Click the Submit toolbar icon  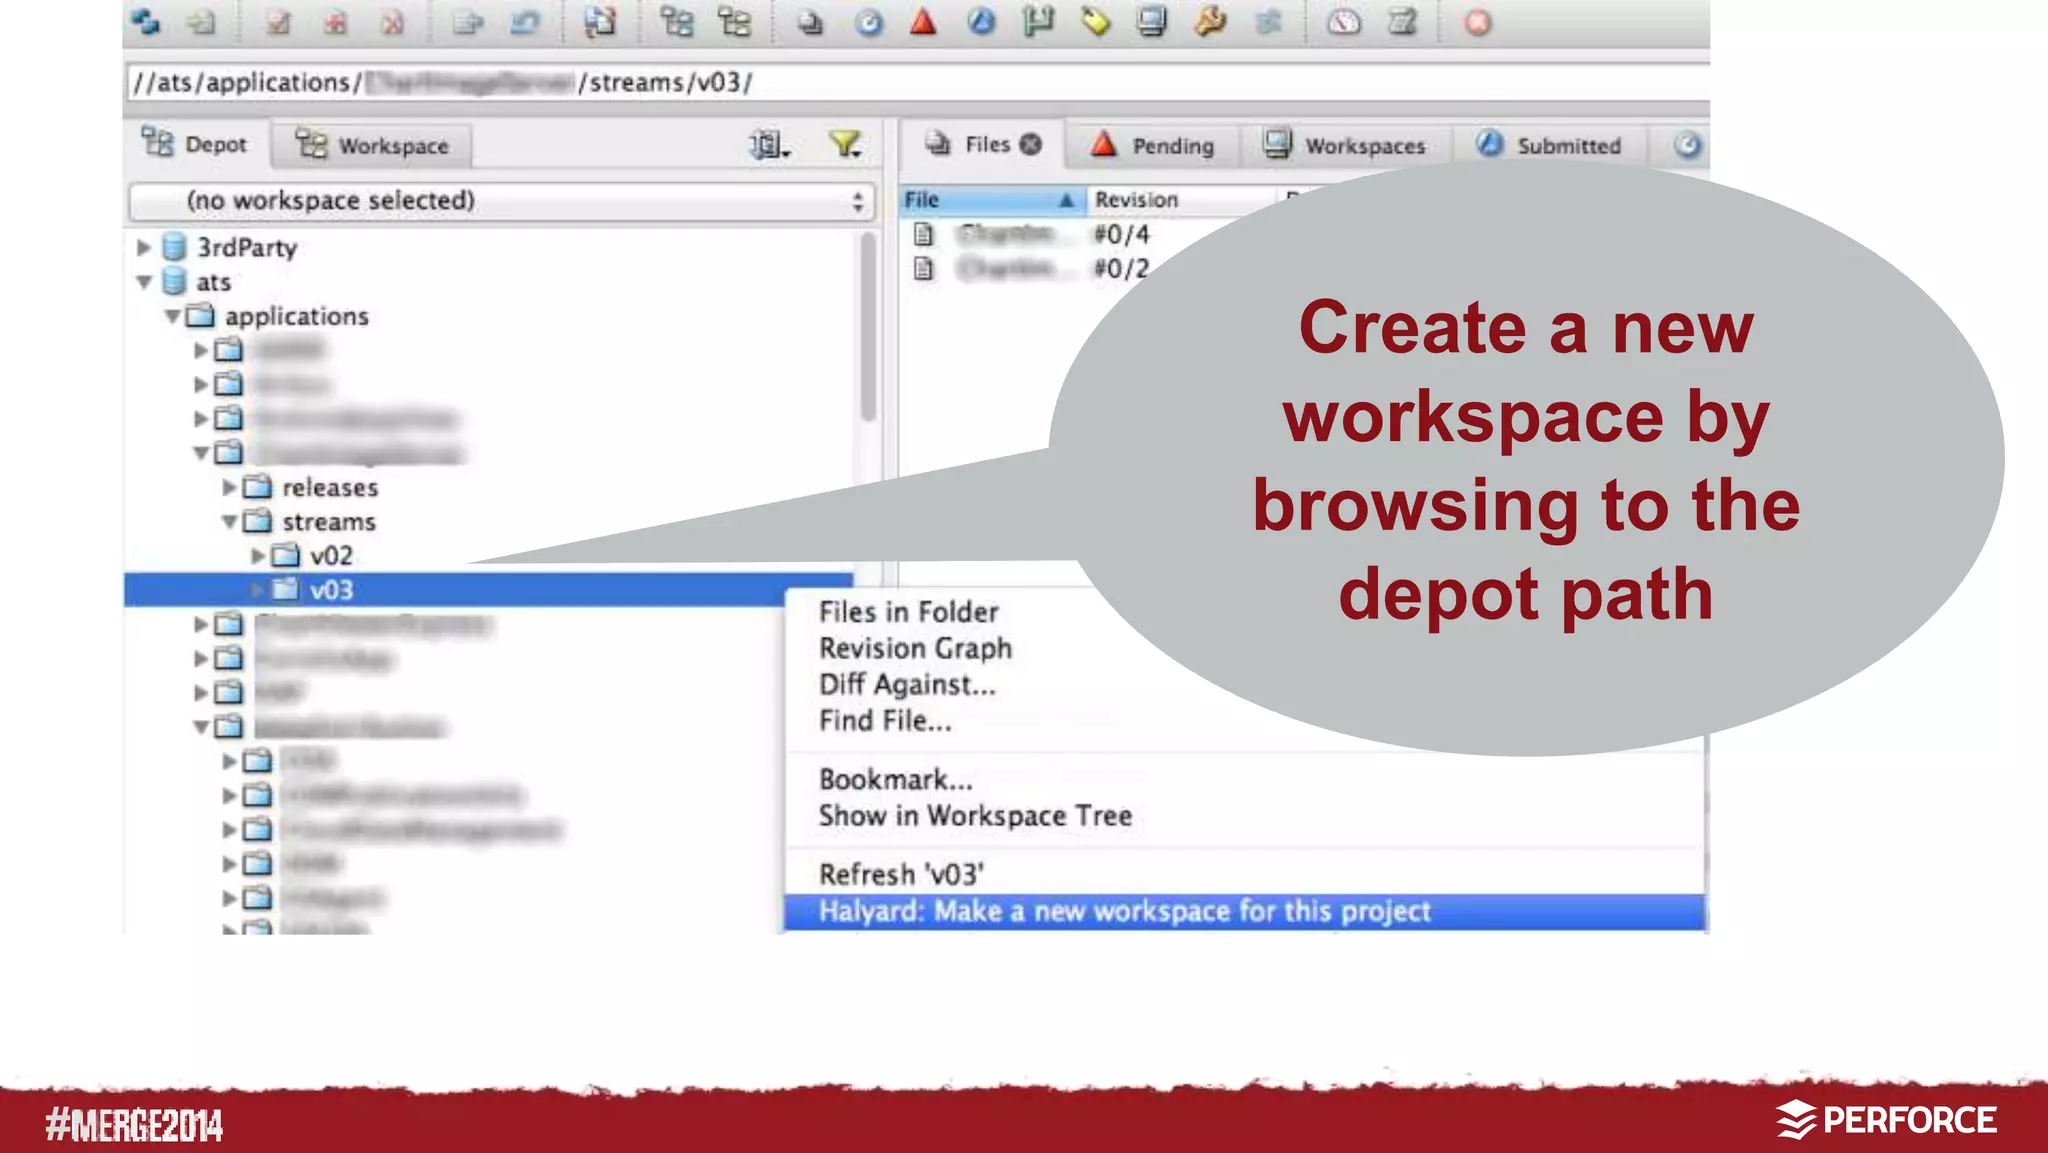pos(467,21)
